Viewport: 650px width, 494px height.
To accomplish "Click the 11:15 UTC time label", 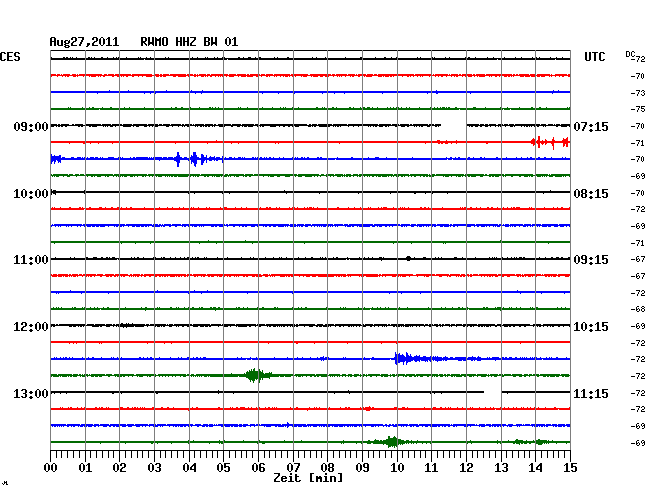I will [x=591, y=393].
